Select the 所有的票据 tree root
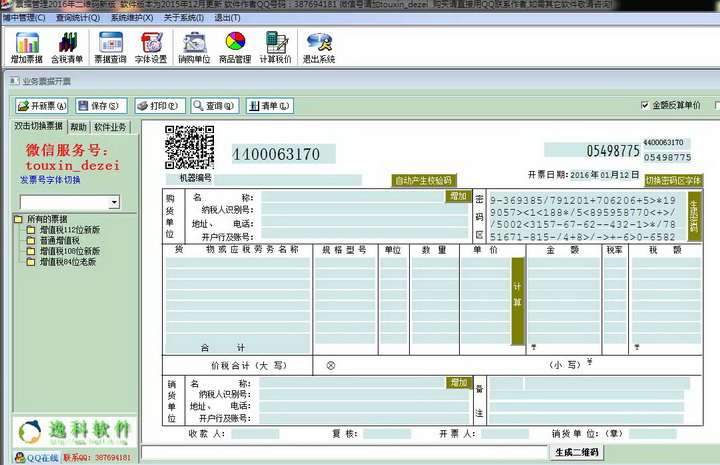 click(x=47, y=219)
